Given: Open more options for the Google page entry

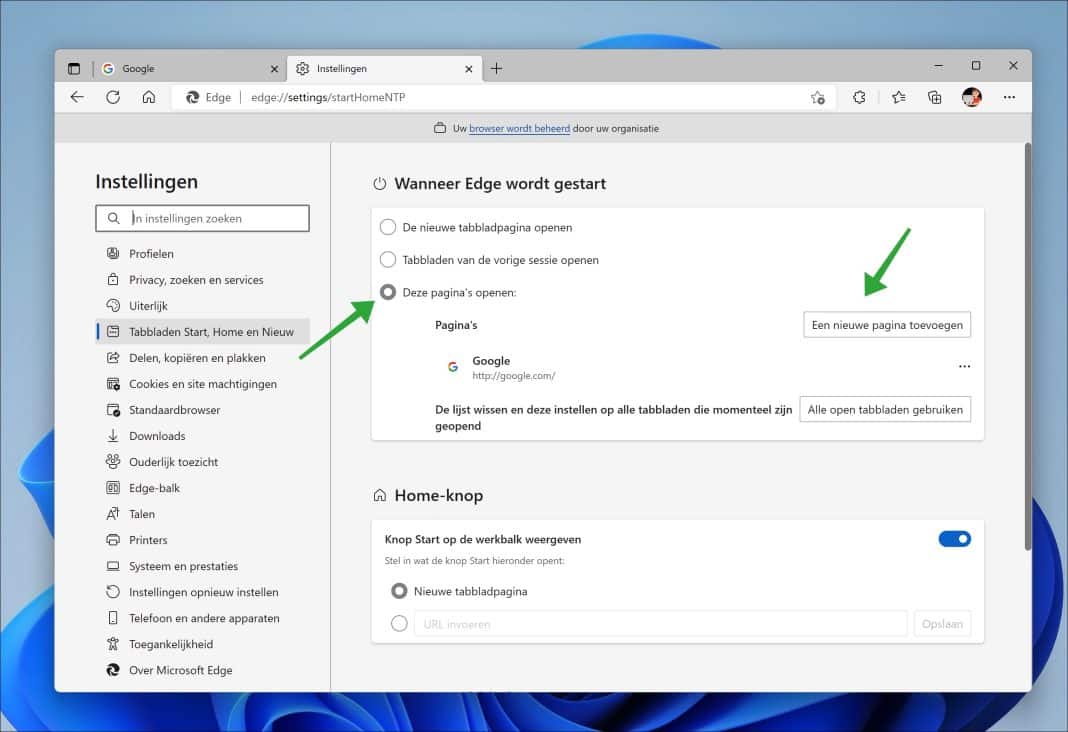Looking at the screenshot, I should [x=964, y=366].
